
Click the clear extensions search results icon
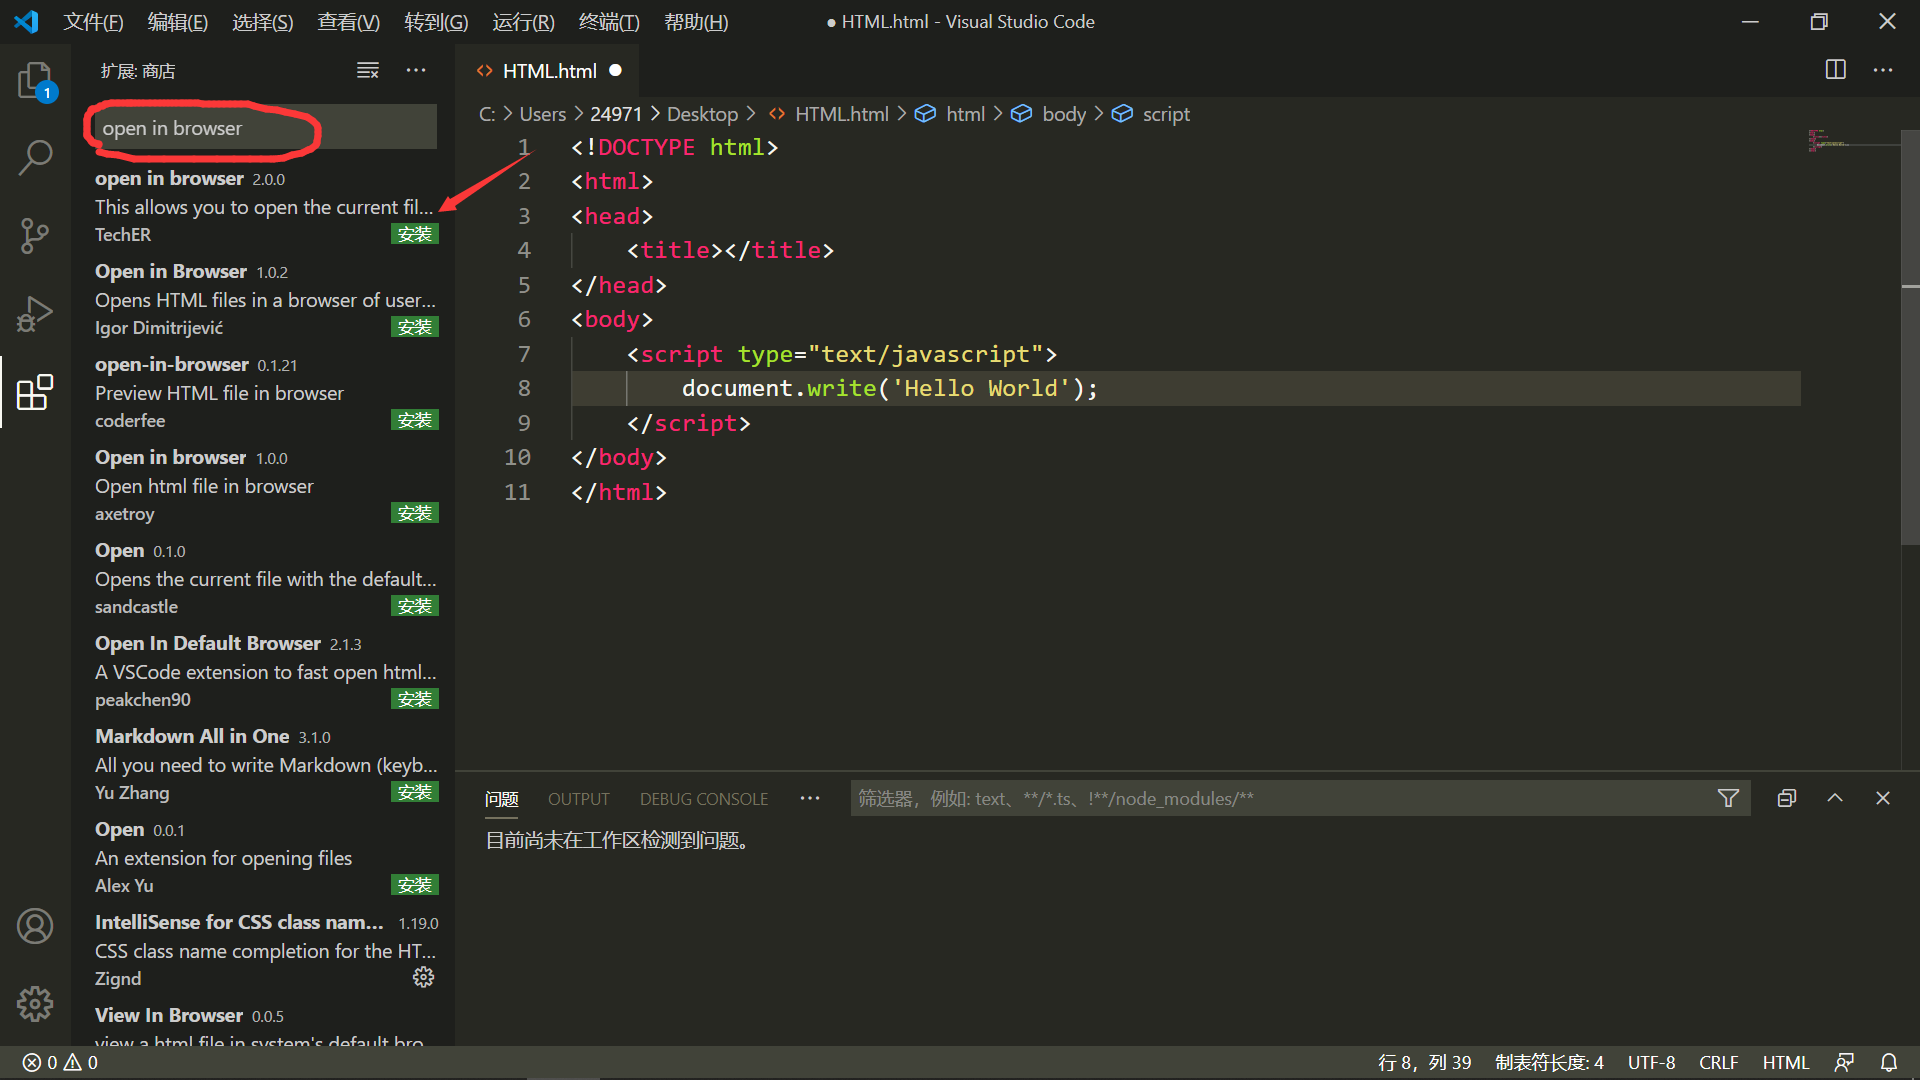point(368,70)
